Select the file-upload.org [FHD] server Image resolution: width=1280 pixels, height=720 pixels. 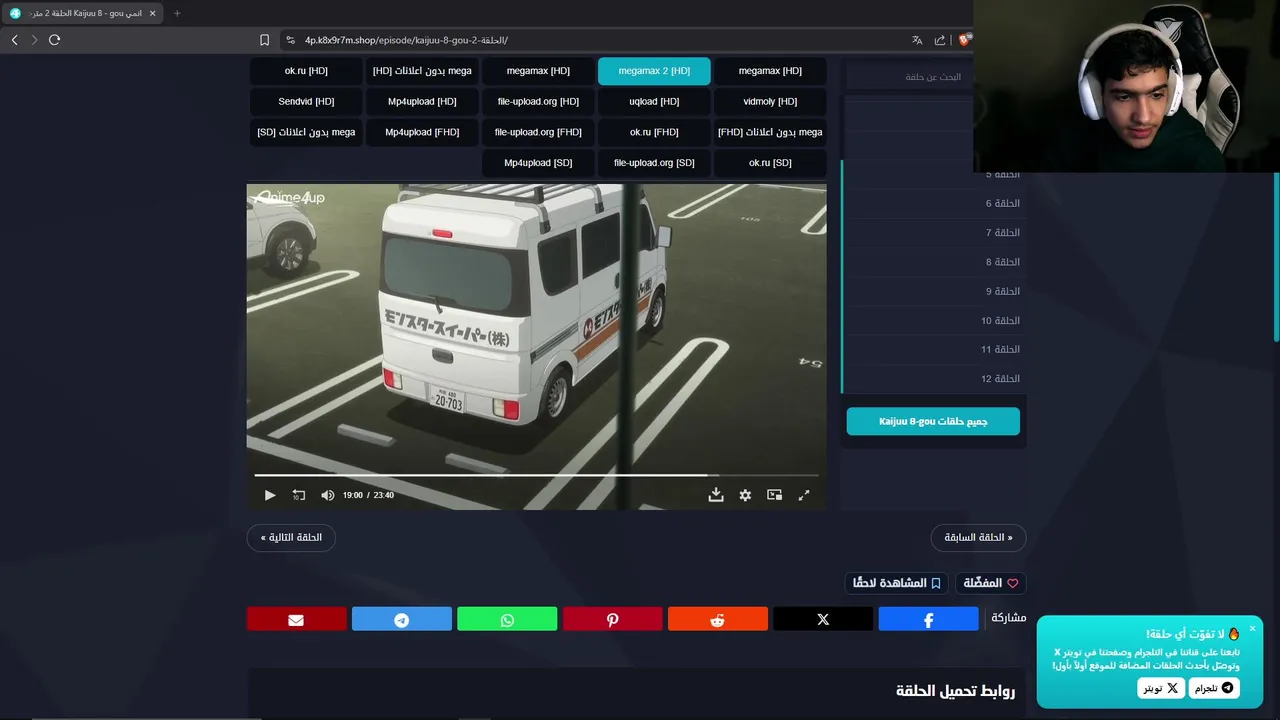coord(538,132)
